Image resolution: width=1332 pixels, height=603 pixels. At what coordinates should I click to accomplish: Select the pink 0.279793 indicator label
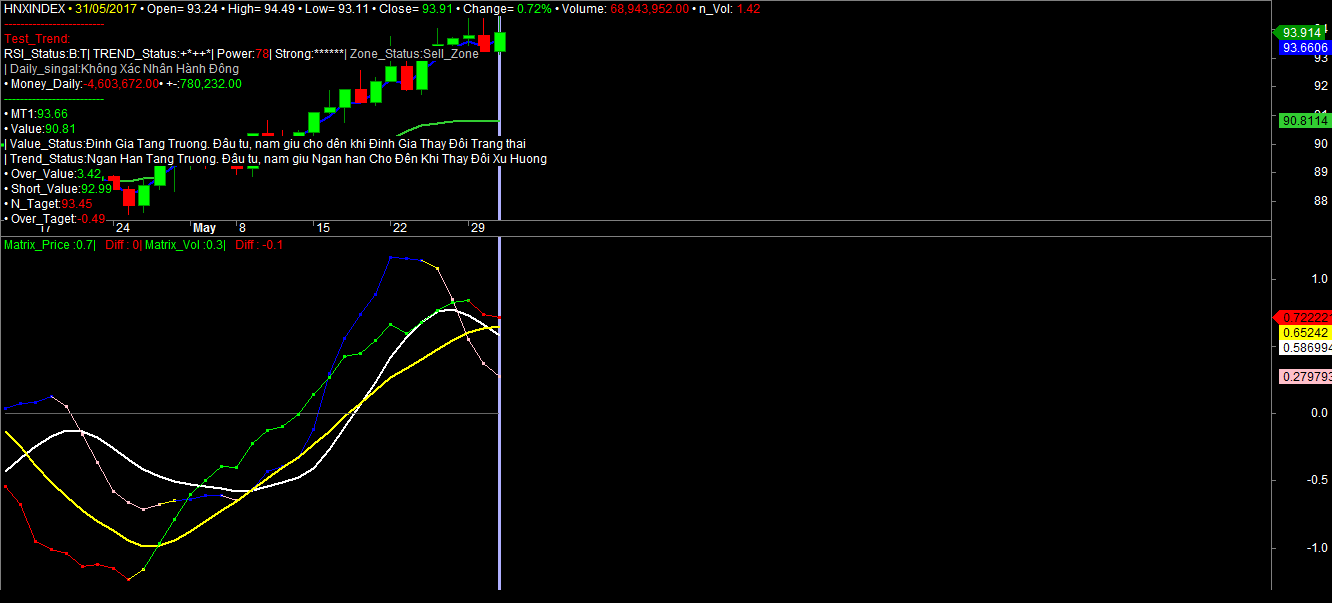pos(1305,376)
